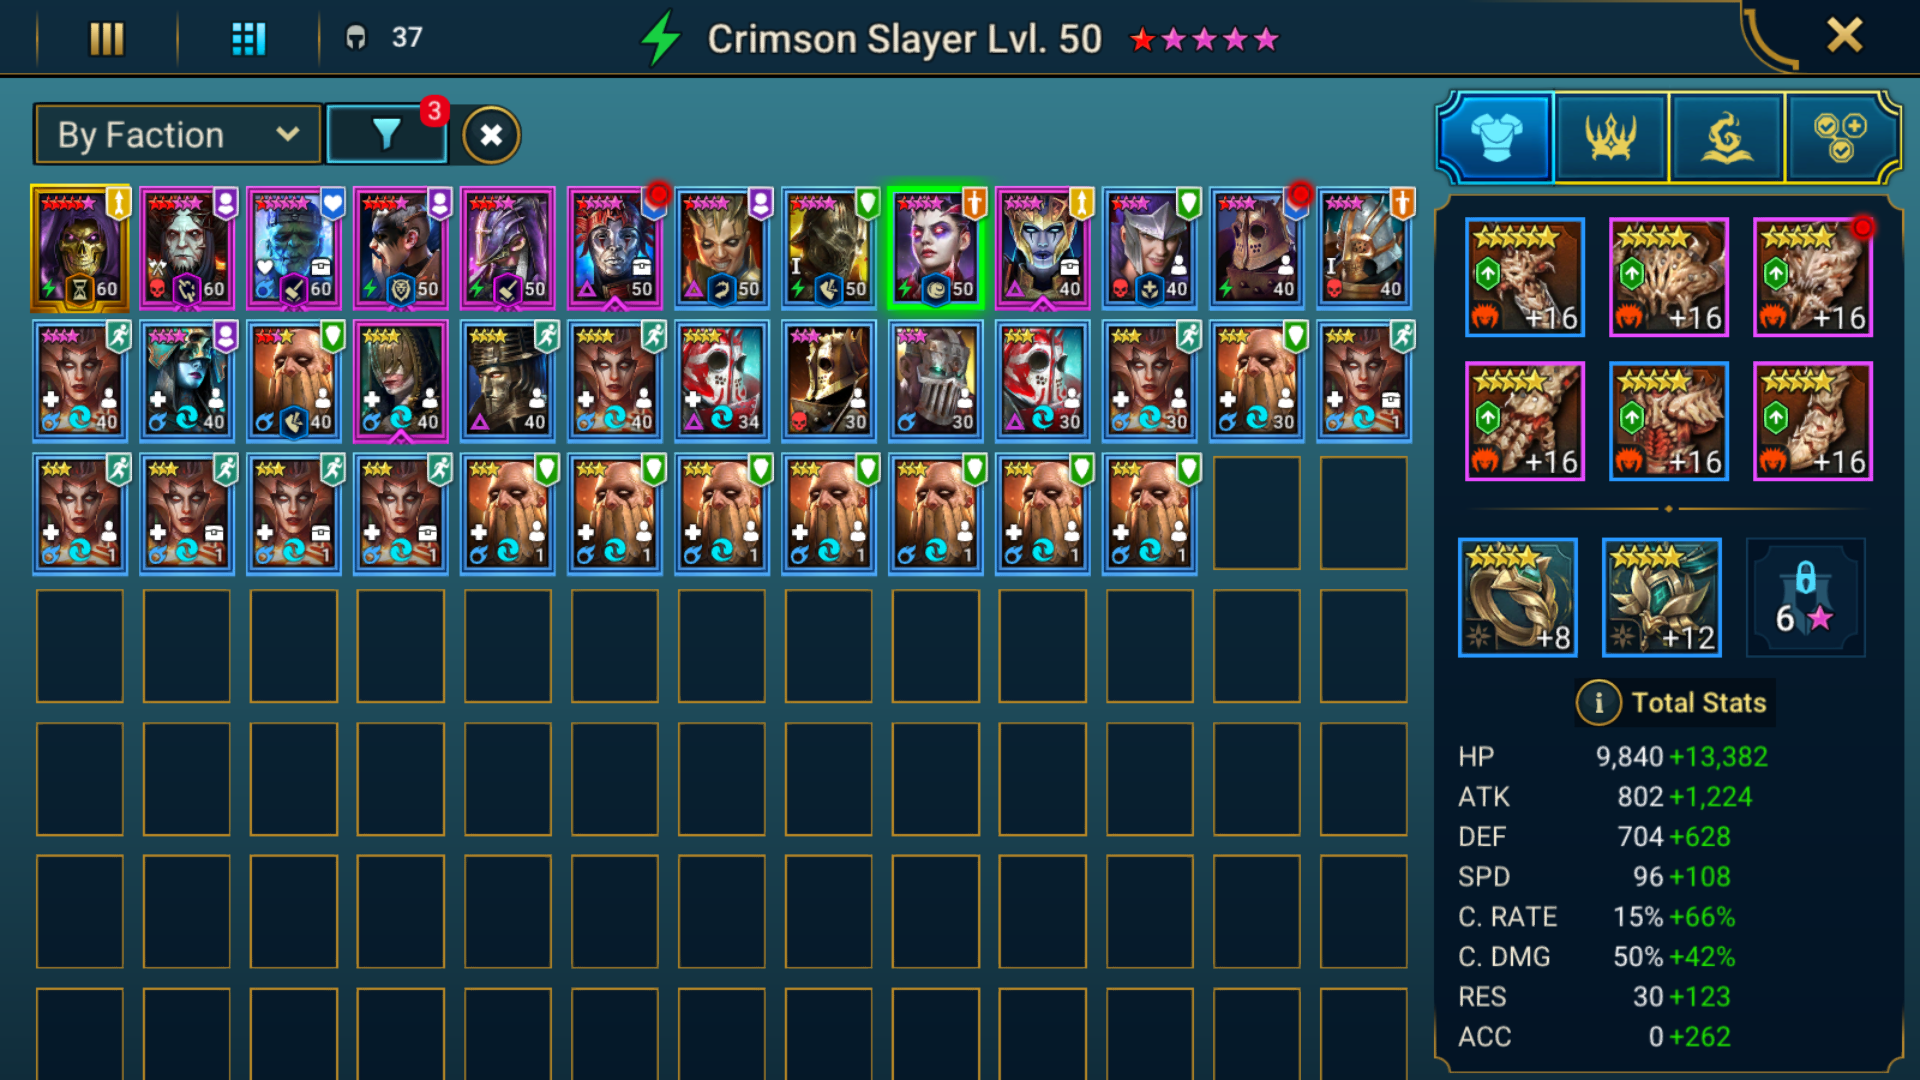Select the +16 artifact with red notification dot
The width and height of the screenshot is (1920, 1080).
(1812, 277)
